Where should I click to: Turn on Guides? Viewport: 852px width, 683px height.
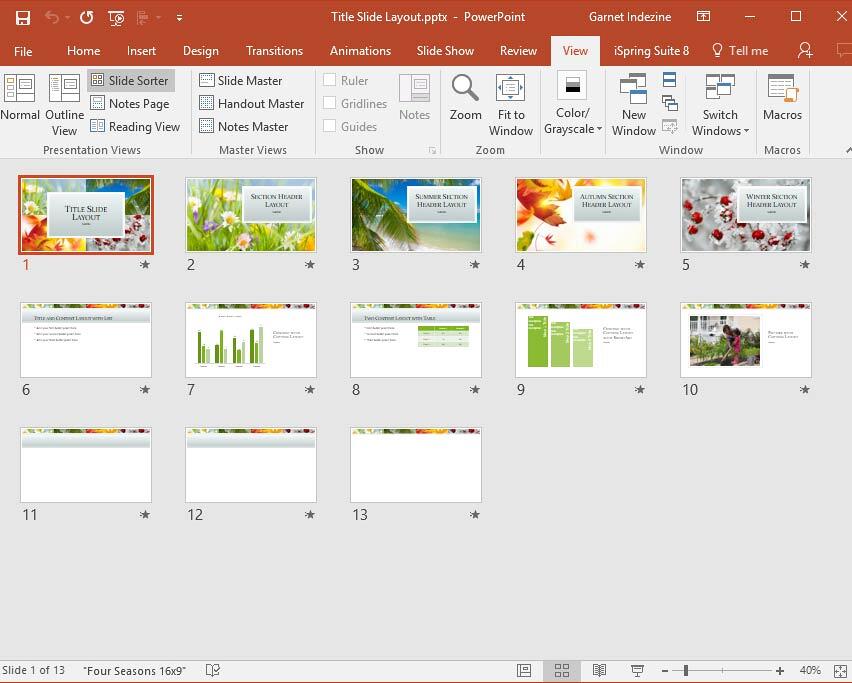(330, 126)
